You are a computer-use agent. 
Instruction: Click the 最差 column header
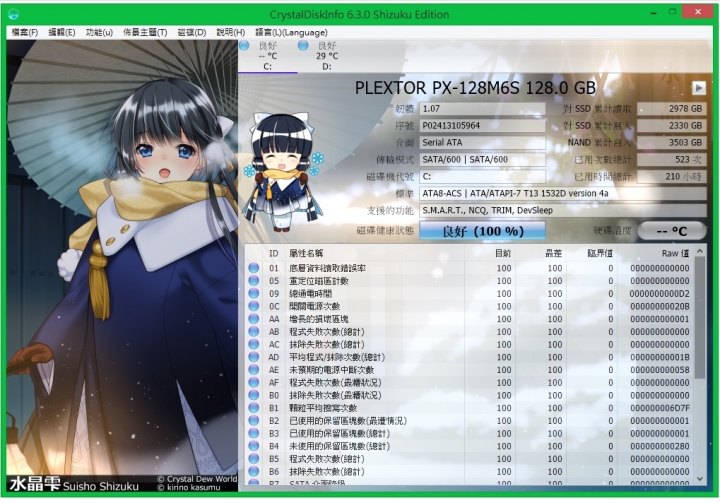click(553, 253)
